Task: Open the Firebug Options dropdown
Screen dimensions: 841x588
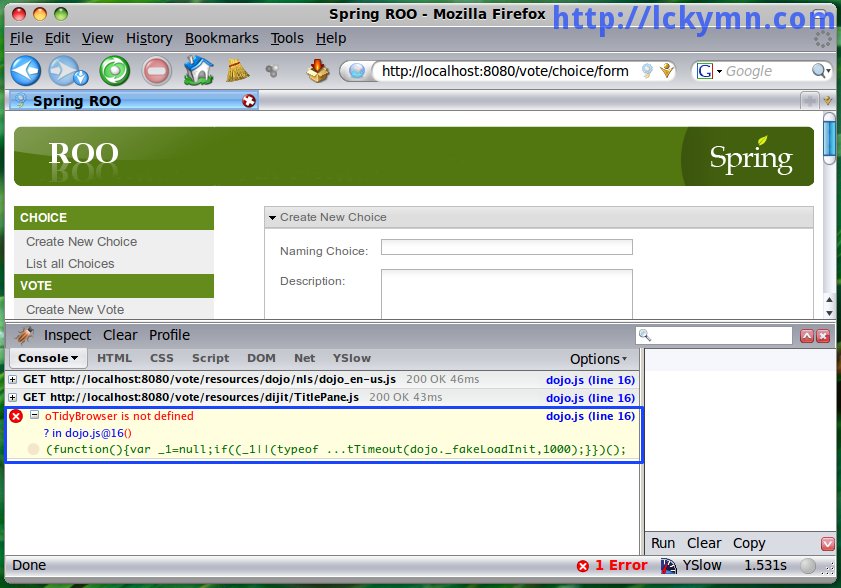Action: [x=598, y=359]
